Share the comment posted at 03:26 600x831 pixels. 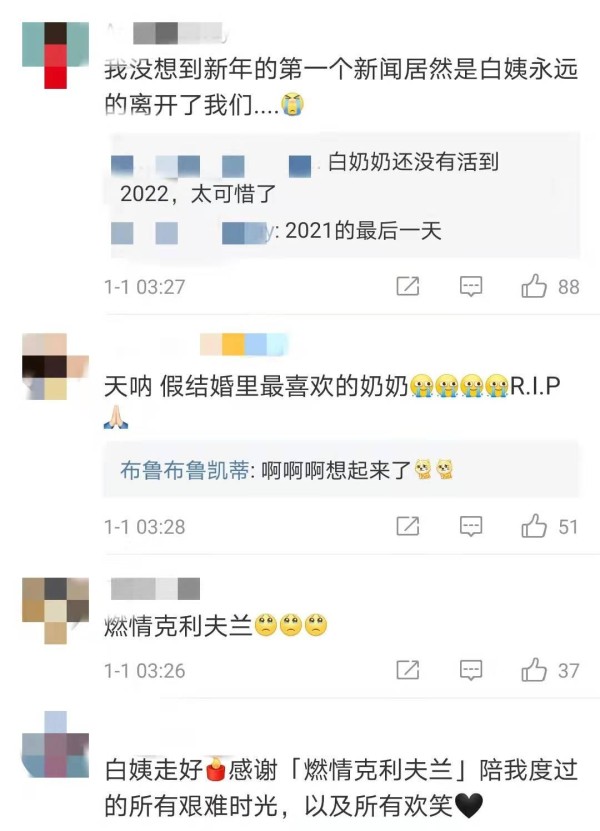[x=408, y=670]
